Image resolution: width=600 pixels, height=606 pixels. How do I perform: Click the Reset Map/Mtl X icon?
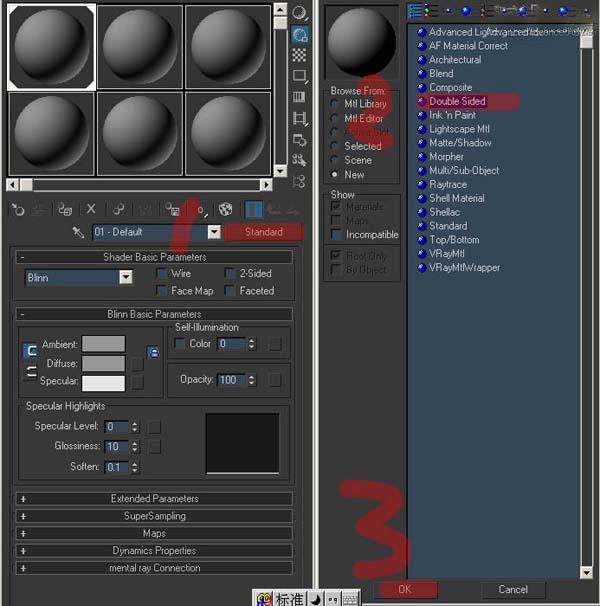(91, 209)
